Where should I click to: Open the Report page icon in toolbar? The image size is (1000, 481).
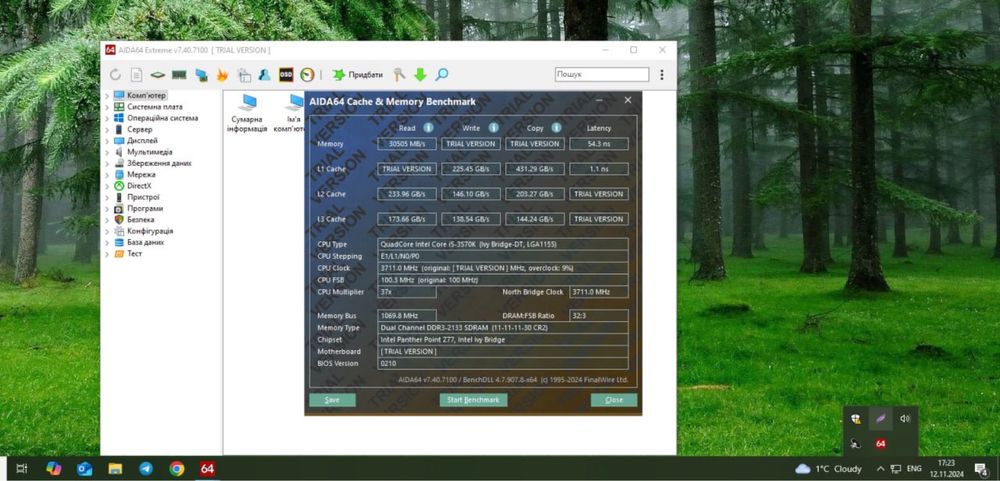(x=136, y=75)
